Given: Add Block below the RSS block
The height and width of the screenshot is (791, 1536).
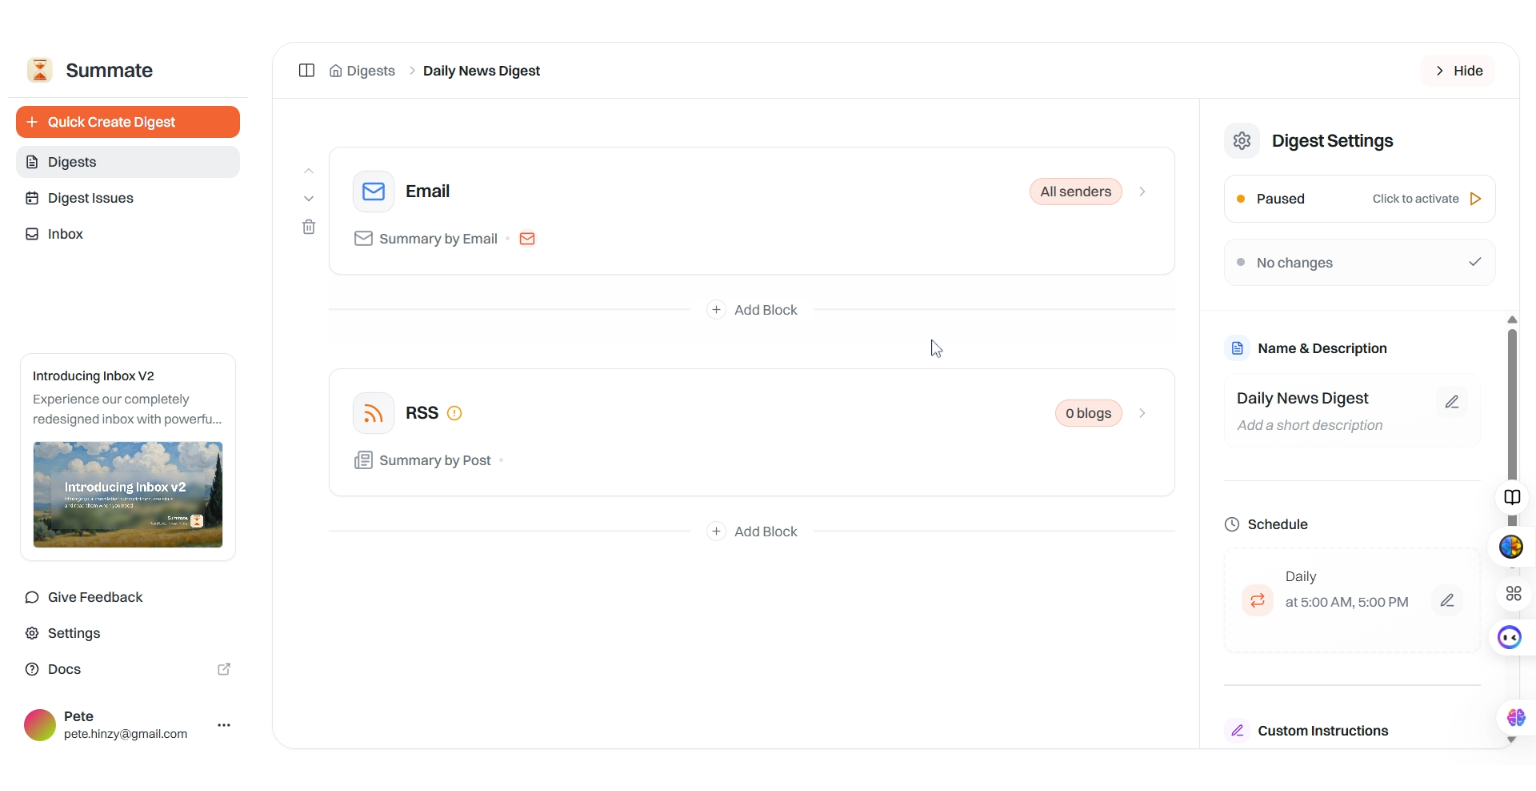Looking at the screenshot, I should (753, 532).
